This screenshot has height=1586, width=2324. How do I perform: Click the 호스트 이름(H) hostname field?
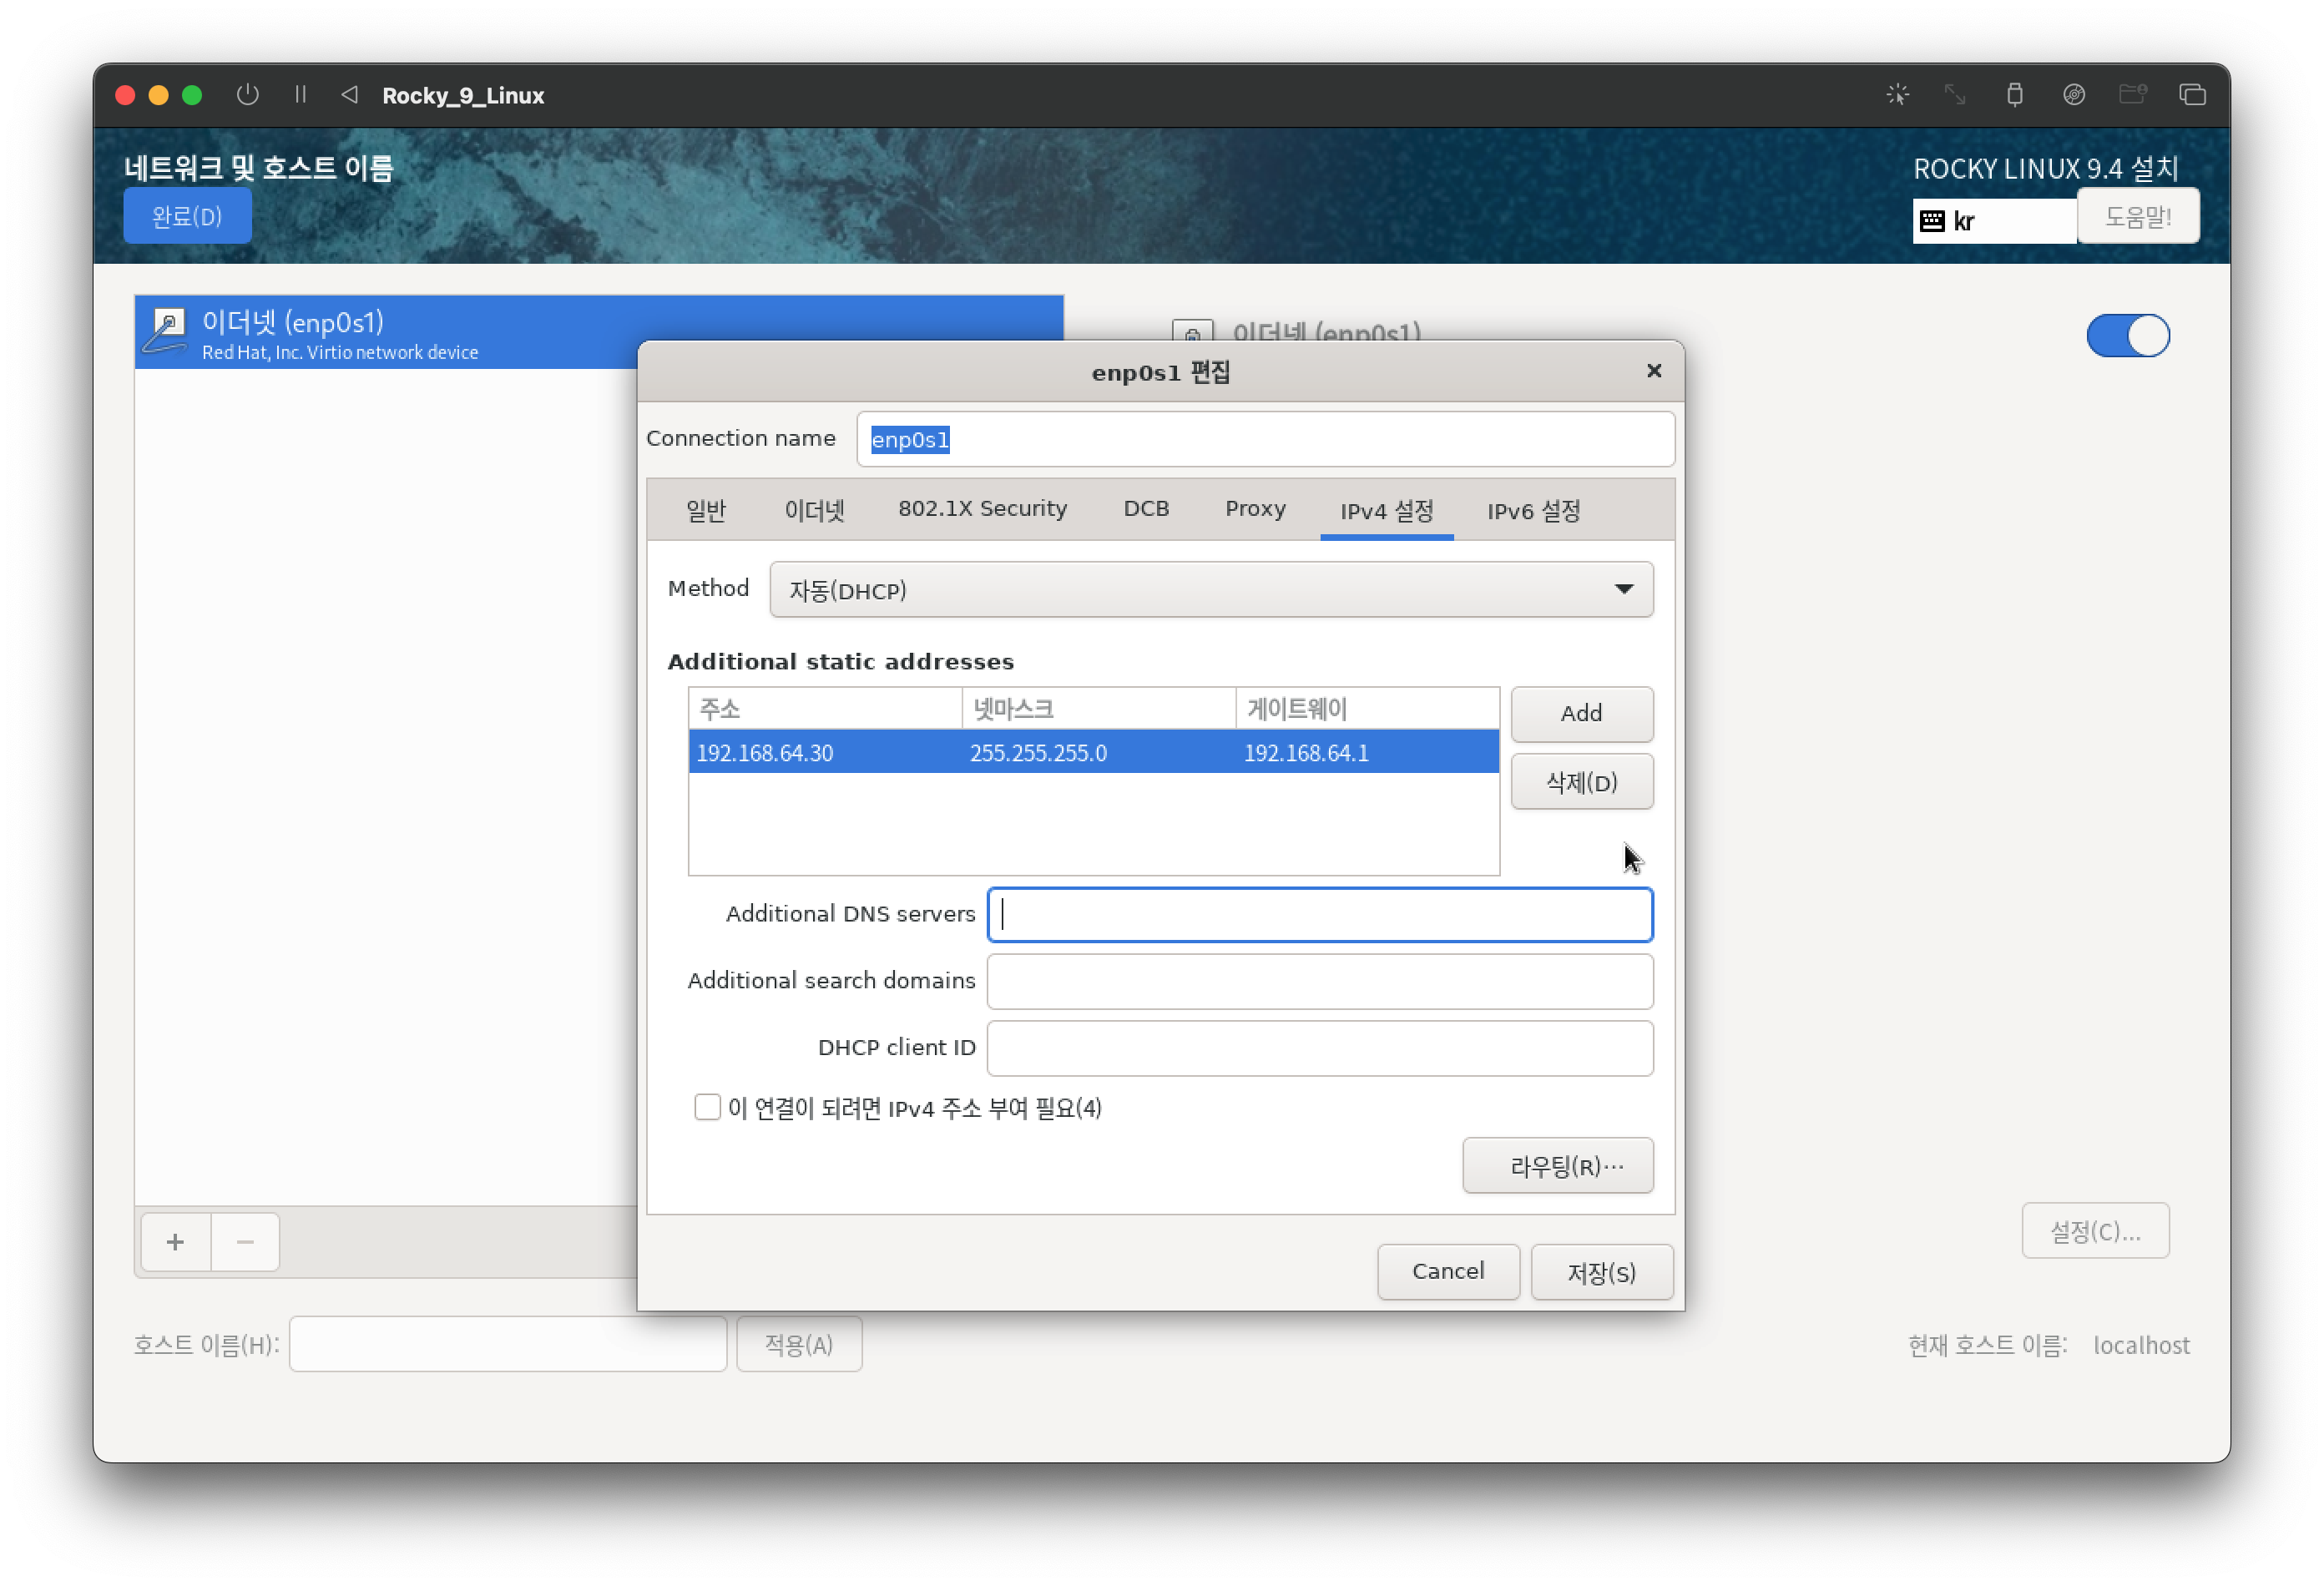point(508,1344)
